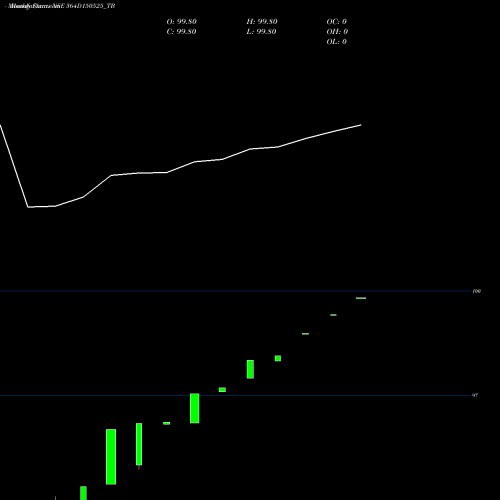Image resolution: width=500 pixels, height=500 pixels.
Task: Click the low price value L: 99.80
Action: [x=261, y=32]
